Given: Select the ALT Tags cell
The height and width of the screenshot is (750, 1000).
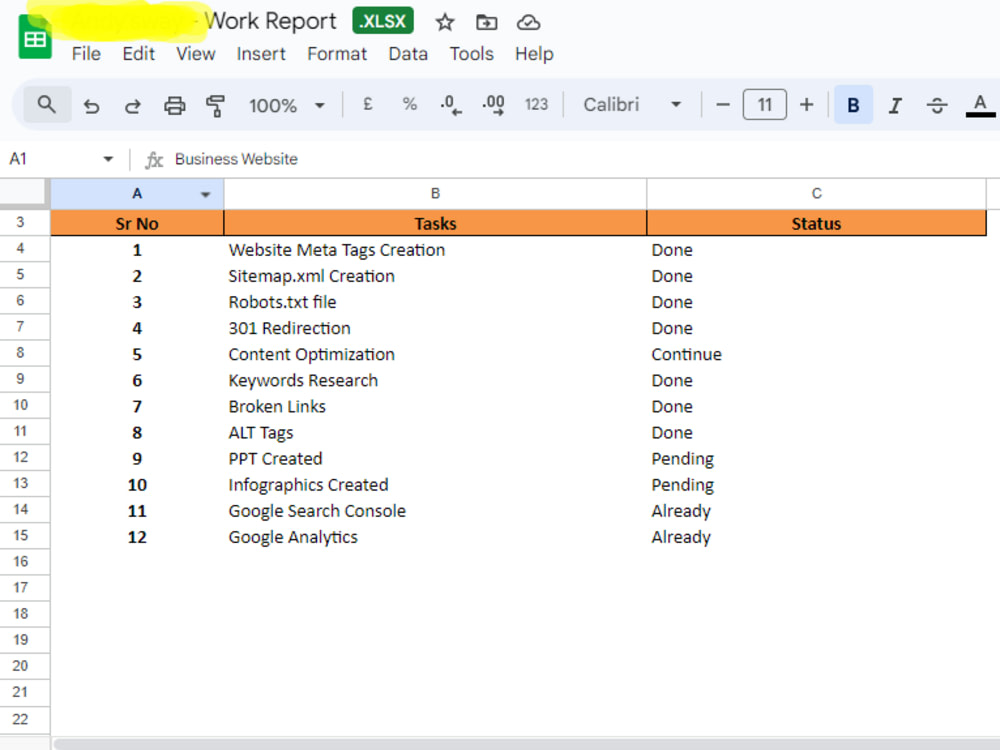Looking at the screenshot, I should click(x=435, y=433).
